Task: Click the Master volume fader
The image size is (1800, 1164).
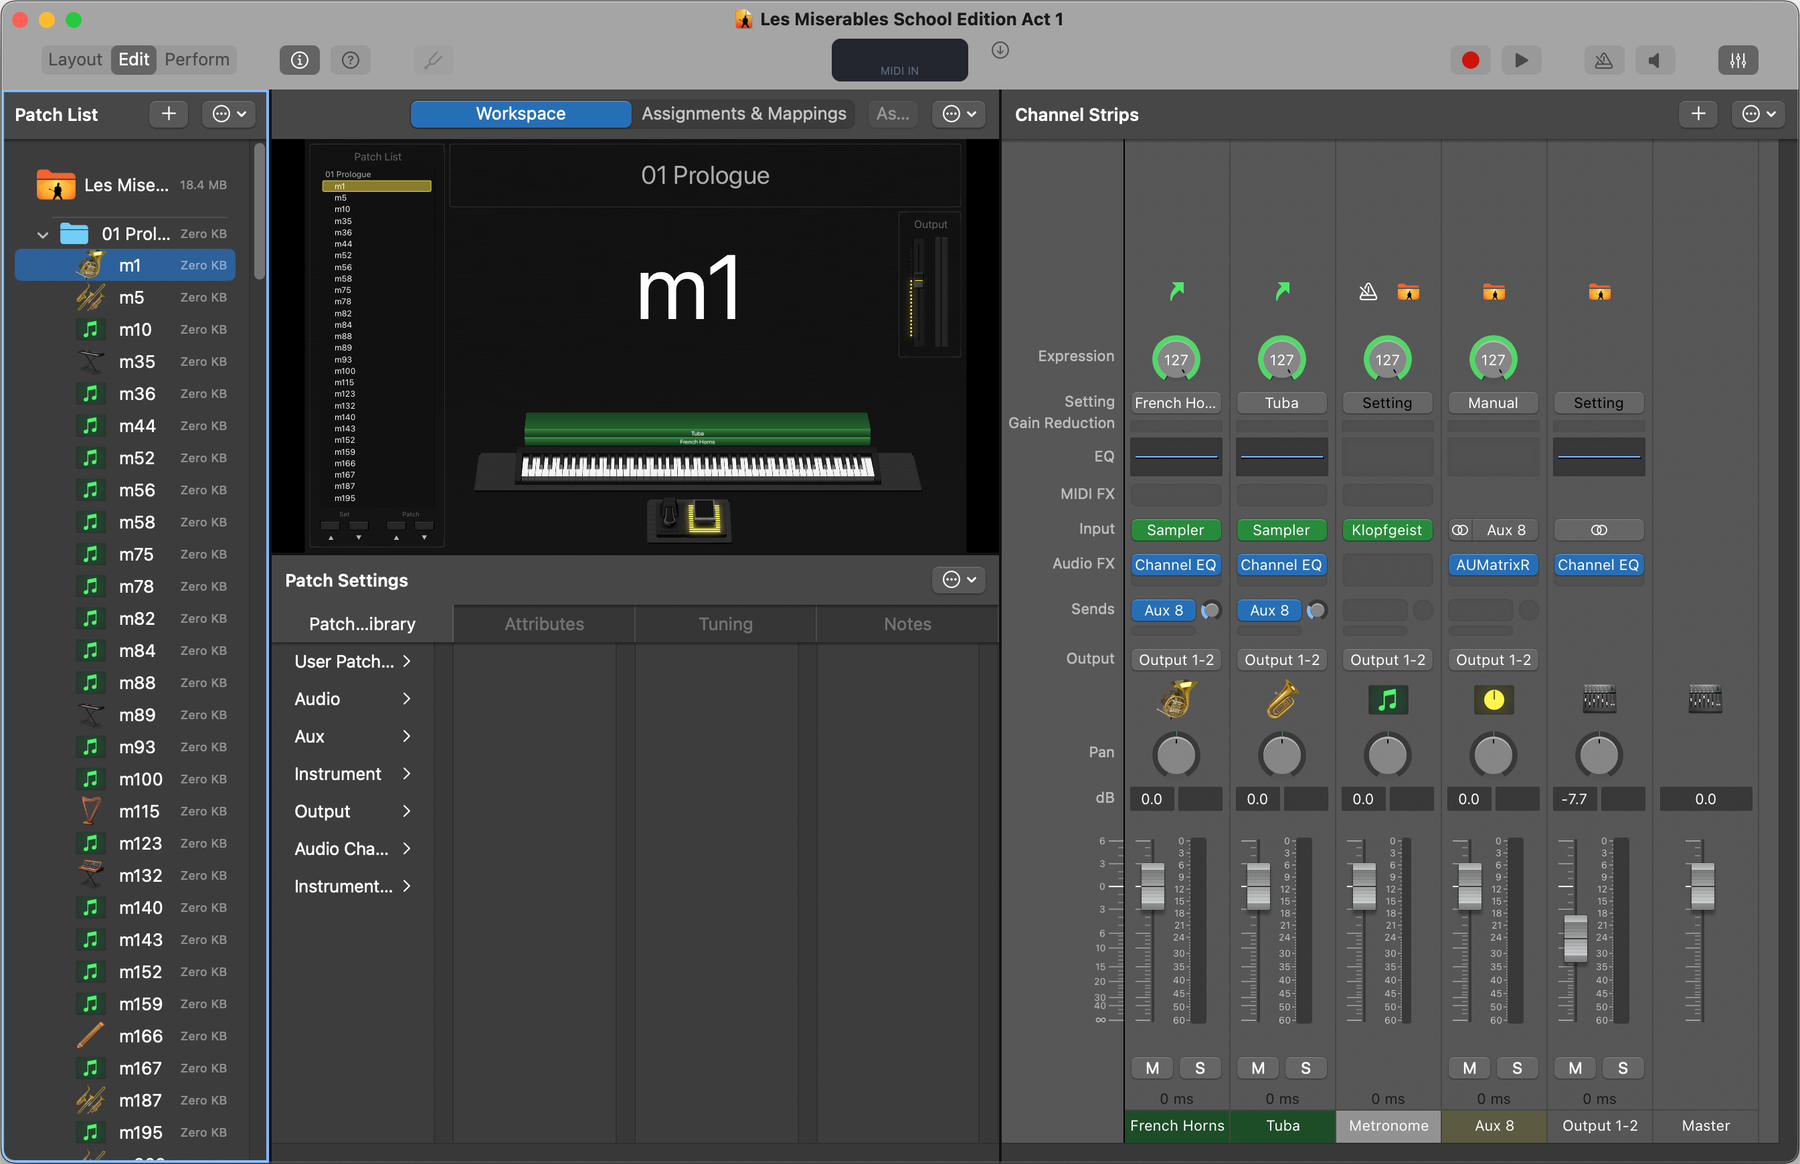Action: click(1702, 885)
